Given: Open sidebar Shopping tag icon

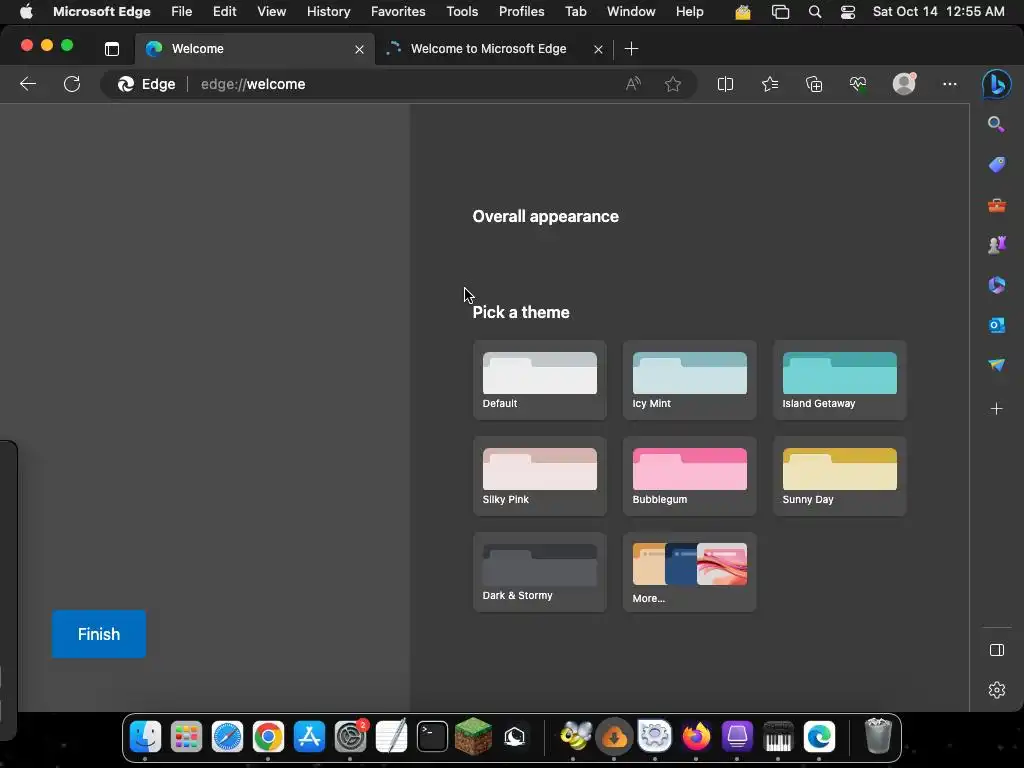Looking at the screenshot, I should 997,165.
